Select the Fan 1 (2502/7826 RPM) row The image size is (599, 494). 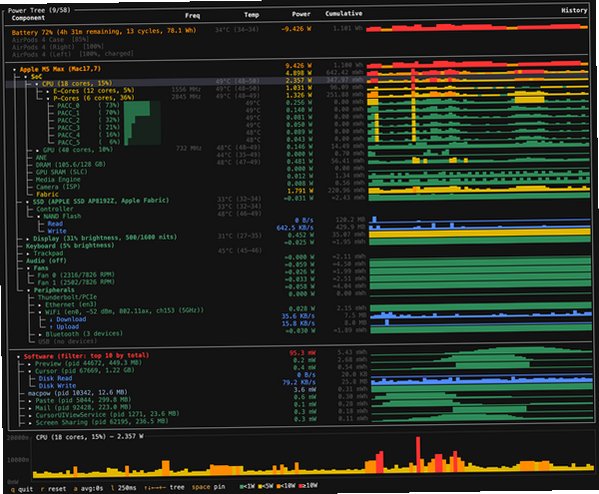click(x=76, y=283)
